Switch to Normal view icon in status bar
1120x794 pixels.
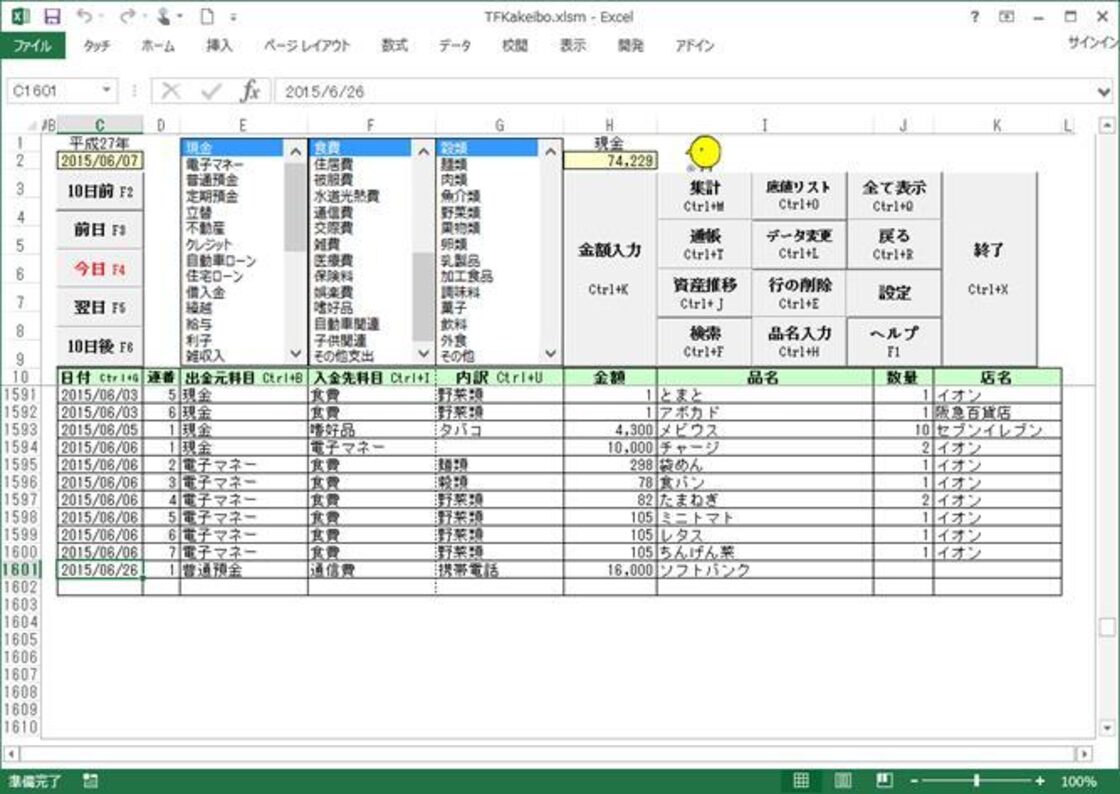tap(801, 780)
